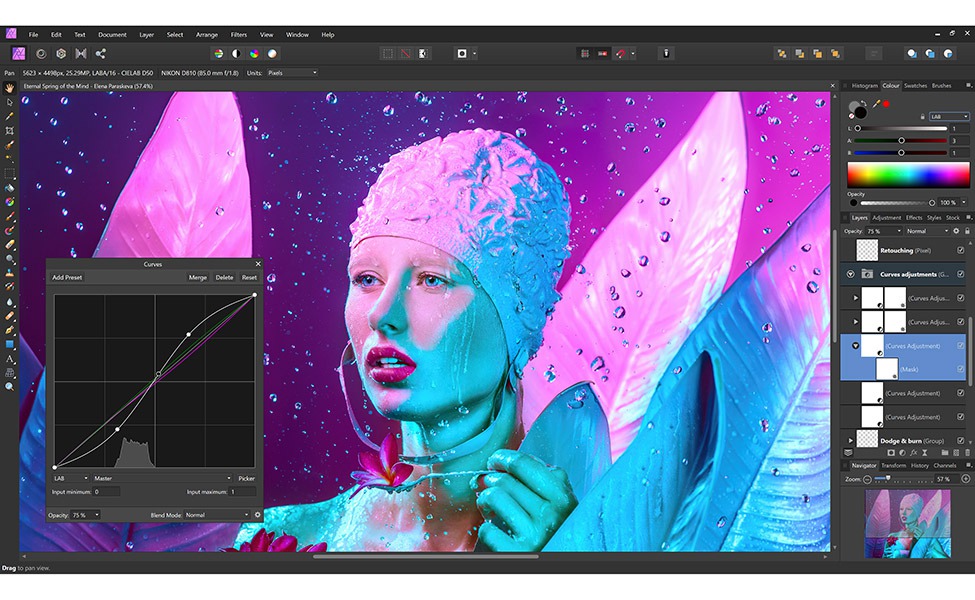The image size is (975, 600).
Task: Toggle the Quick Mask icon
Action: 462,53
